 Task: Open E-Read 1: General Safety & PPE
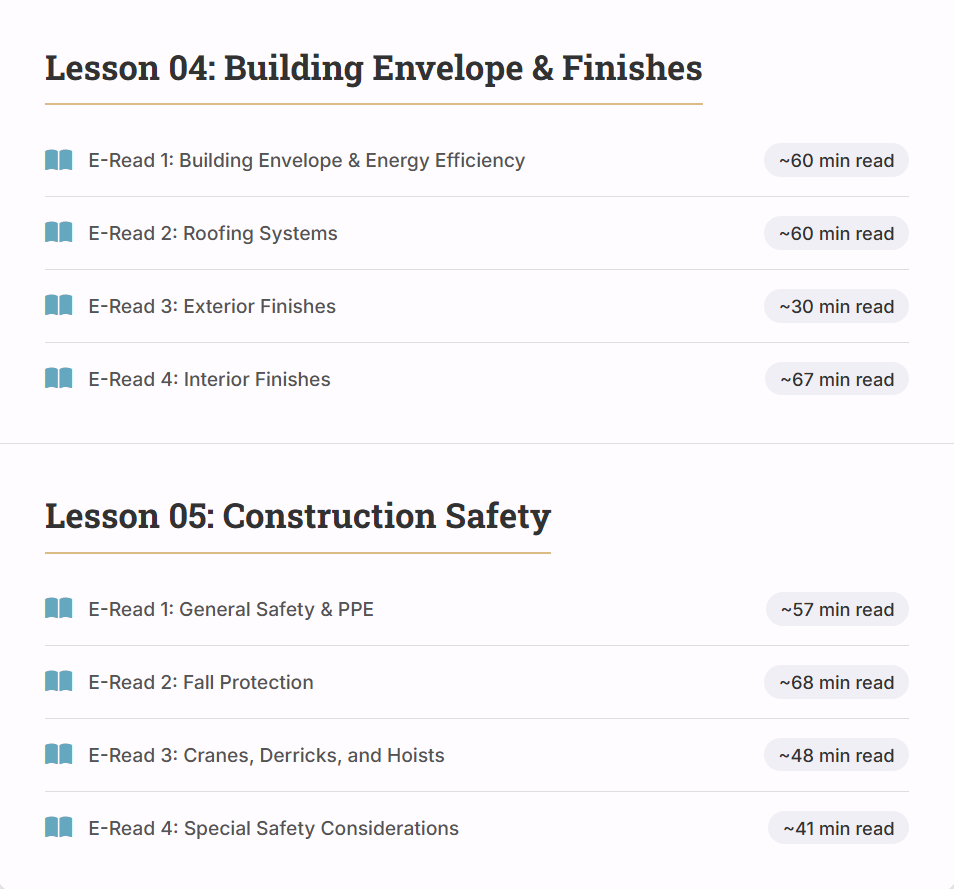point(231,609)
